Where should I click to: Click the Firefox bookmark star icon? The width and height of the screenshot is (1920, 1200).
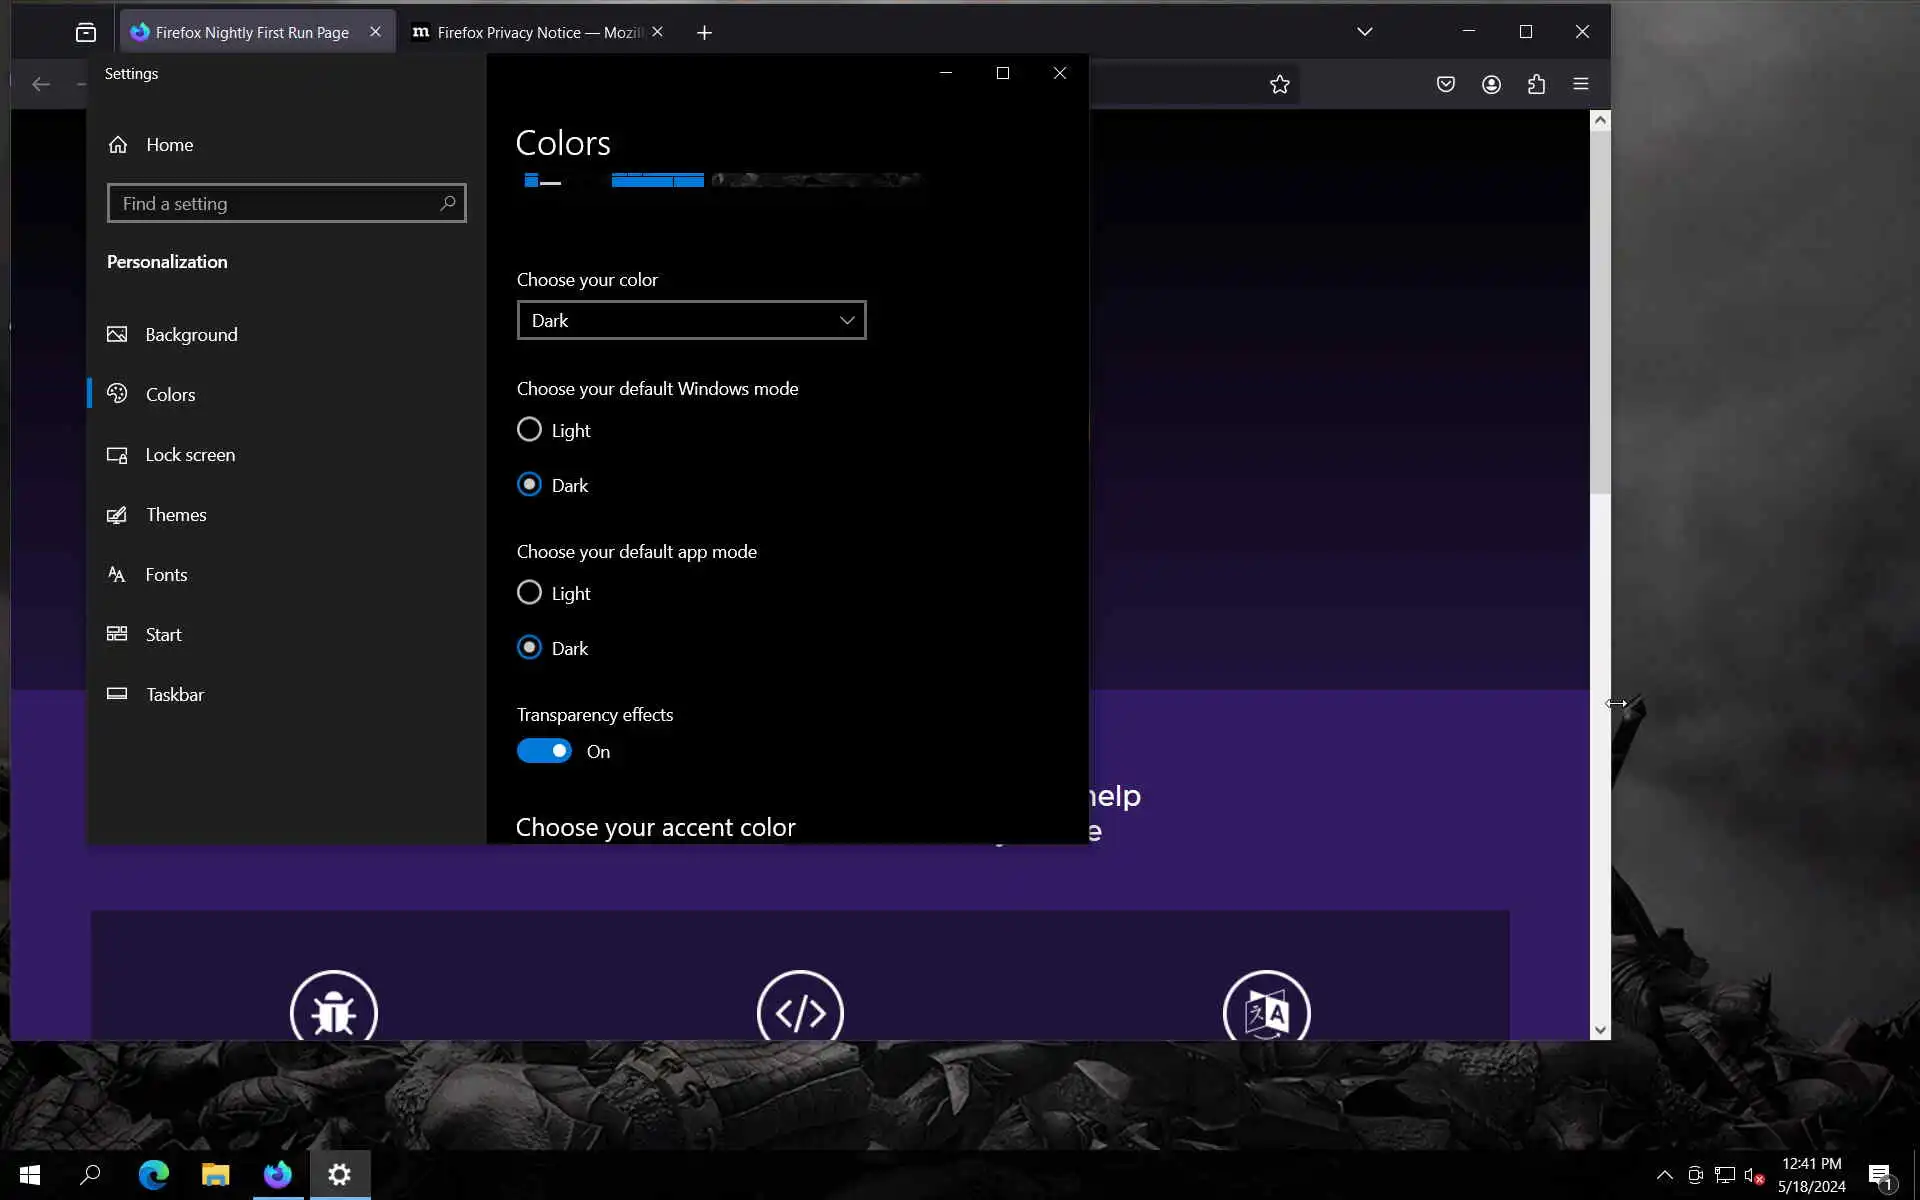[x=1279, y=85]
